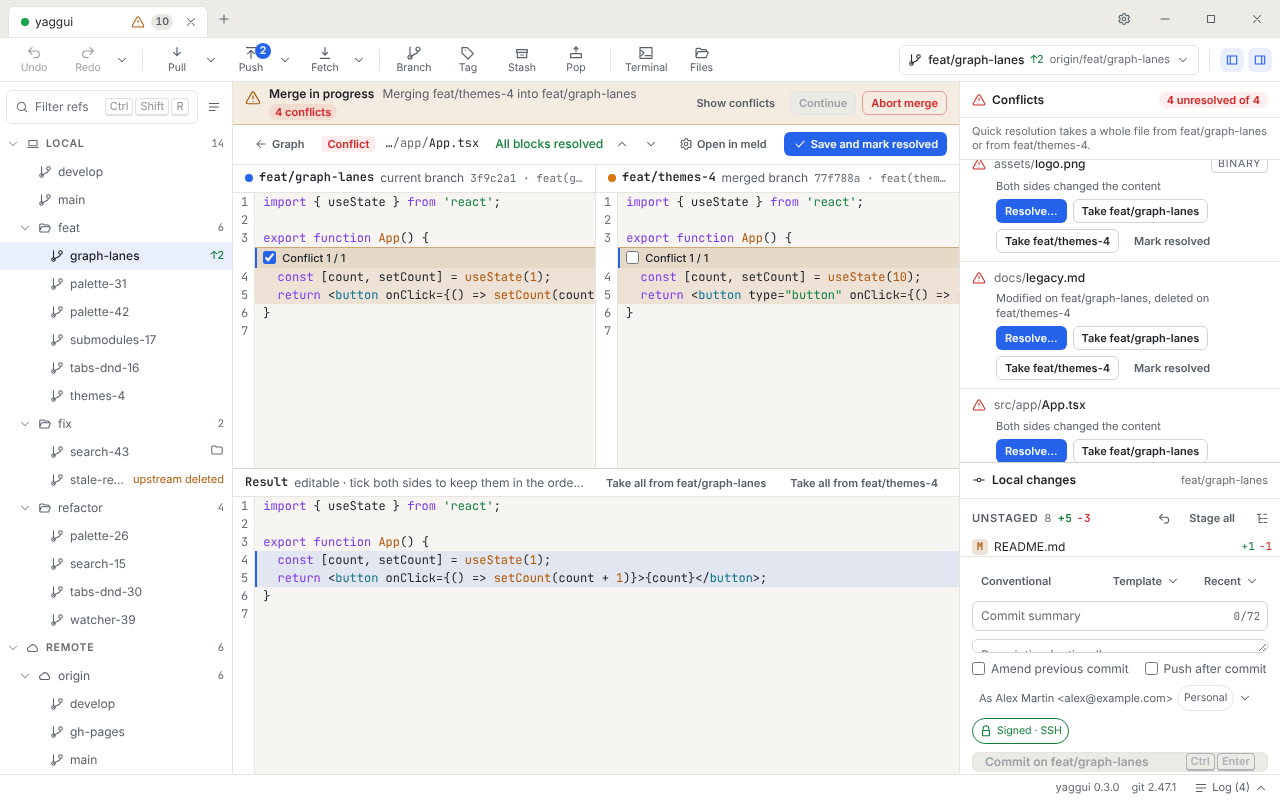Push commits with the Push icon

click(x=251, y=59)
